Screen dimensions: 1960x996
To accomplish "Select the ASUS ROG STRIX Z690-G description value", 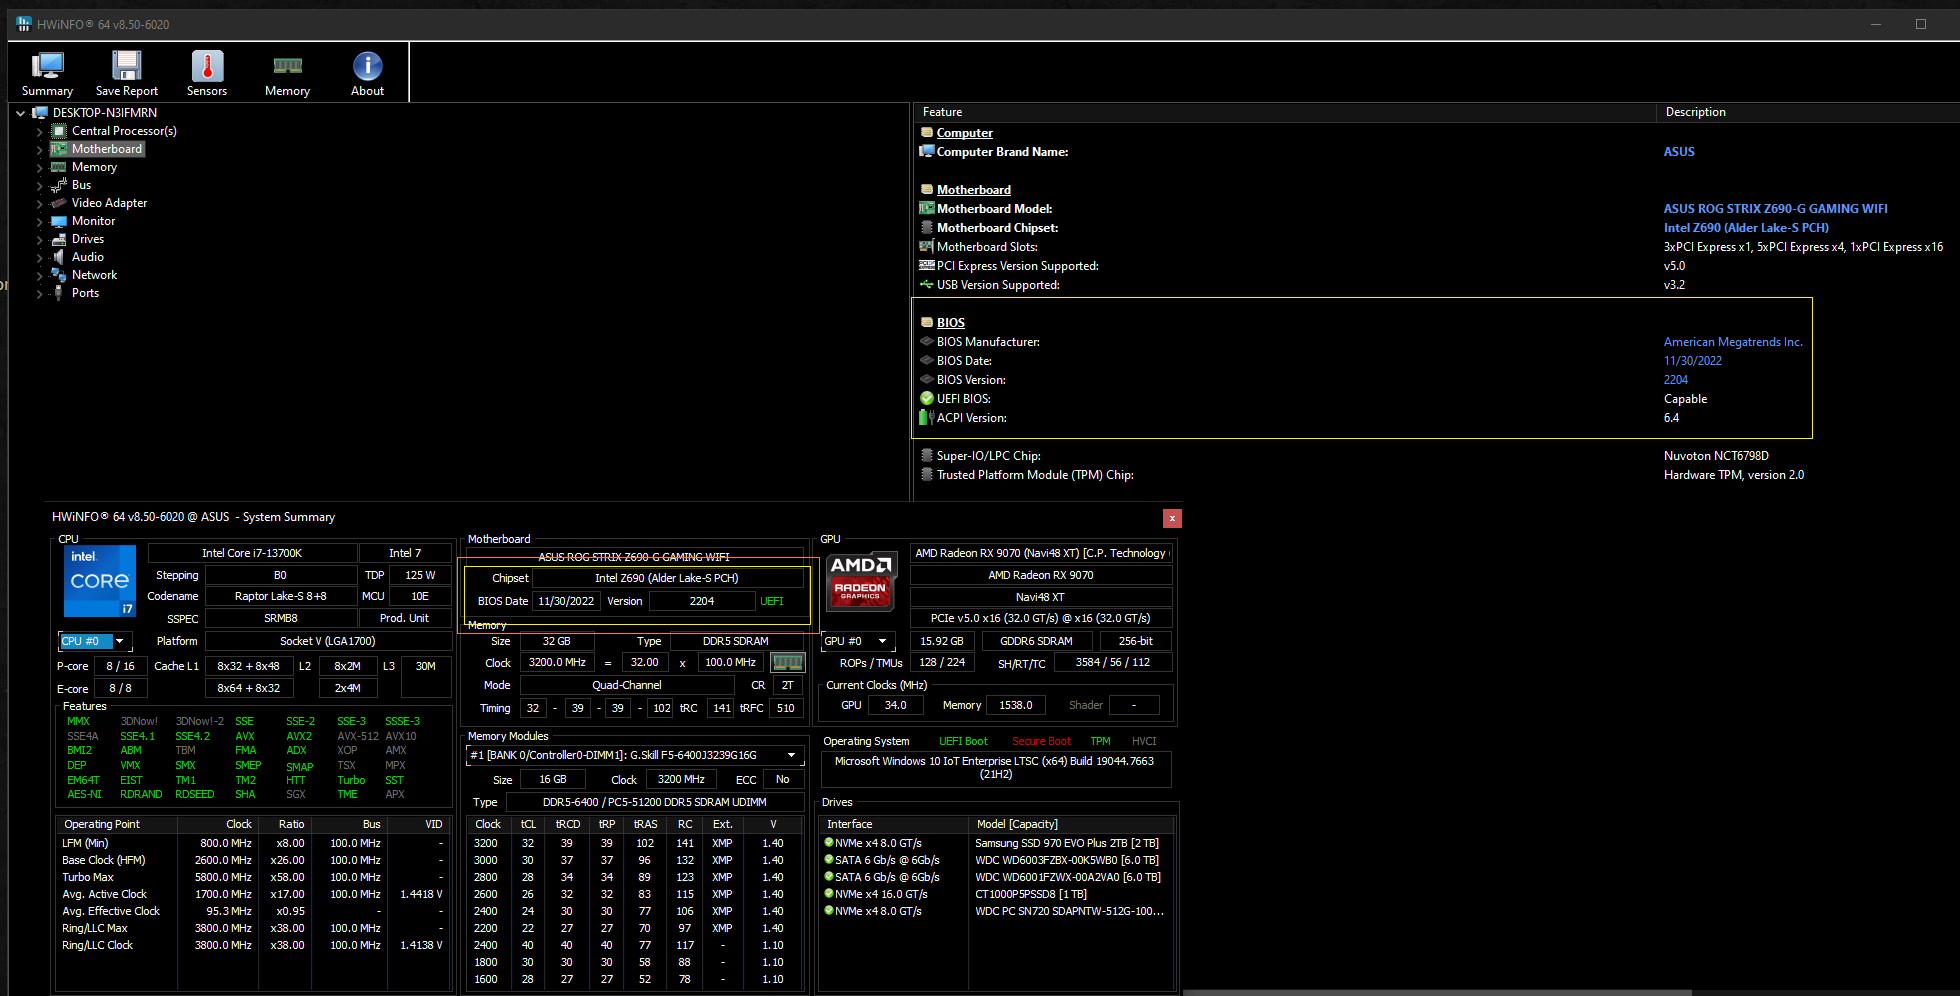I will click(x=1776, y=209).
